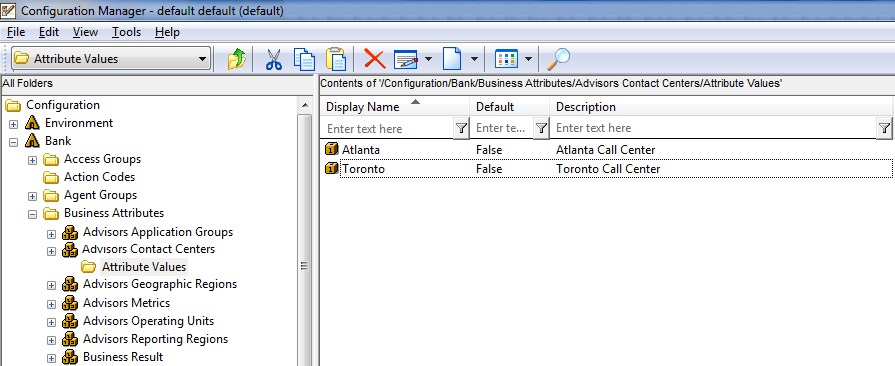Open the Properties icon in toolbar
This screenshot has height=366, width=895.
[x=406, y=59]
